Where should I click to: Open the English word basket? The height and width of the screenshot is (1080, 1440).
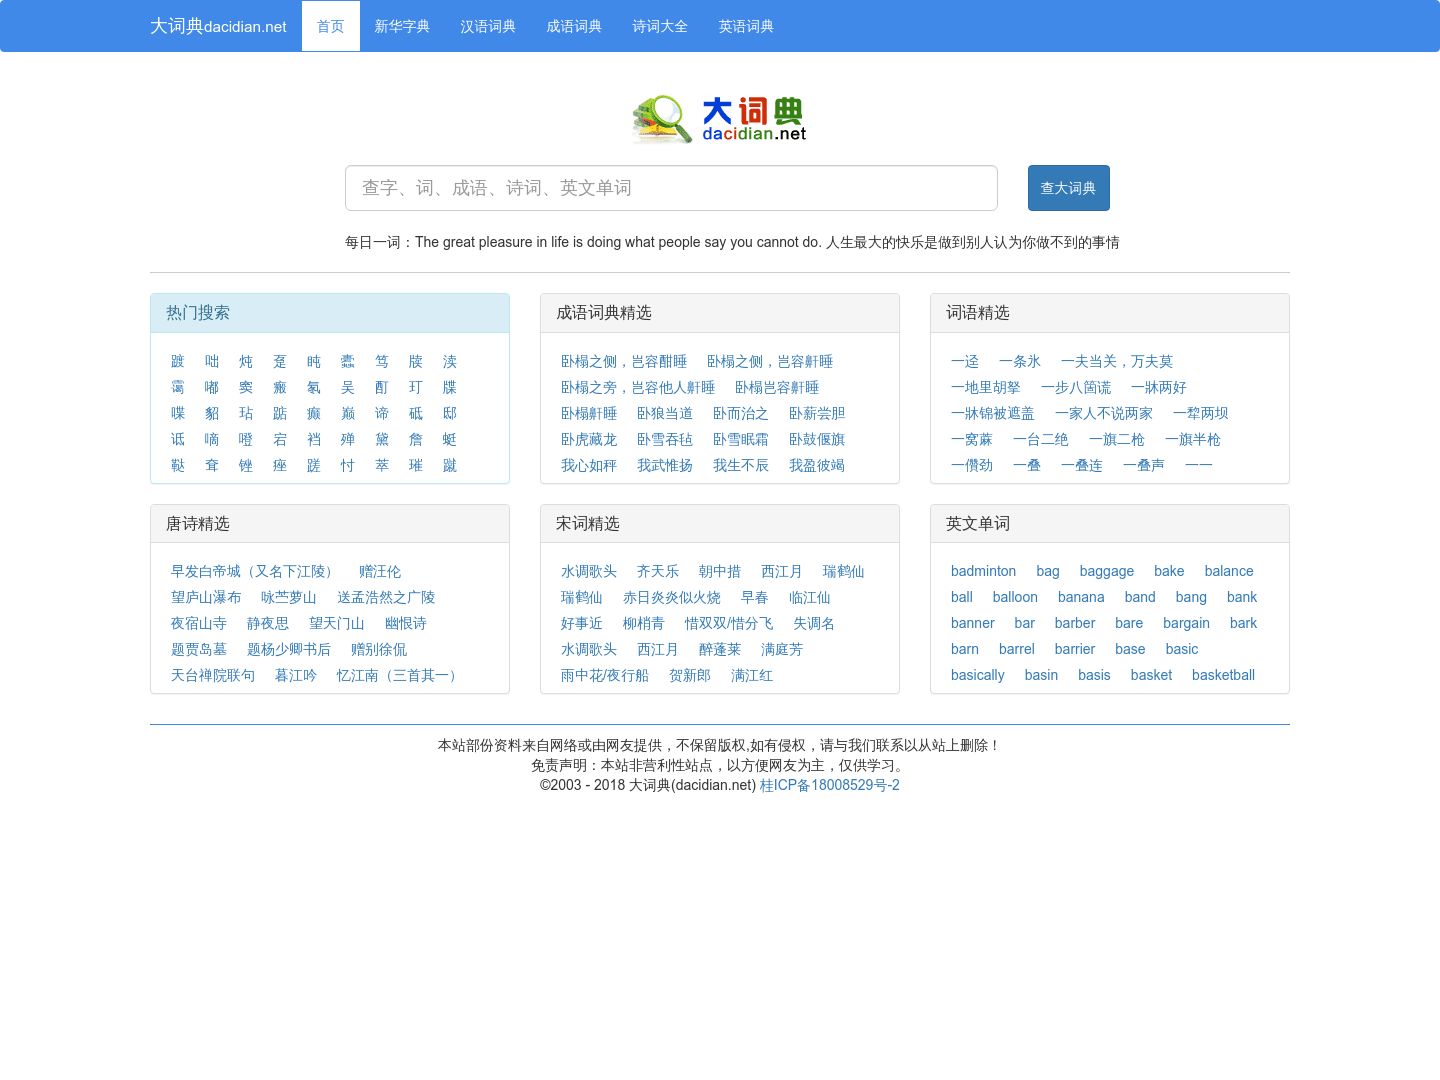(1152, 675)
